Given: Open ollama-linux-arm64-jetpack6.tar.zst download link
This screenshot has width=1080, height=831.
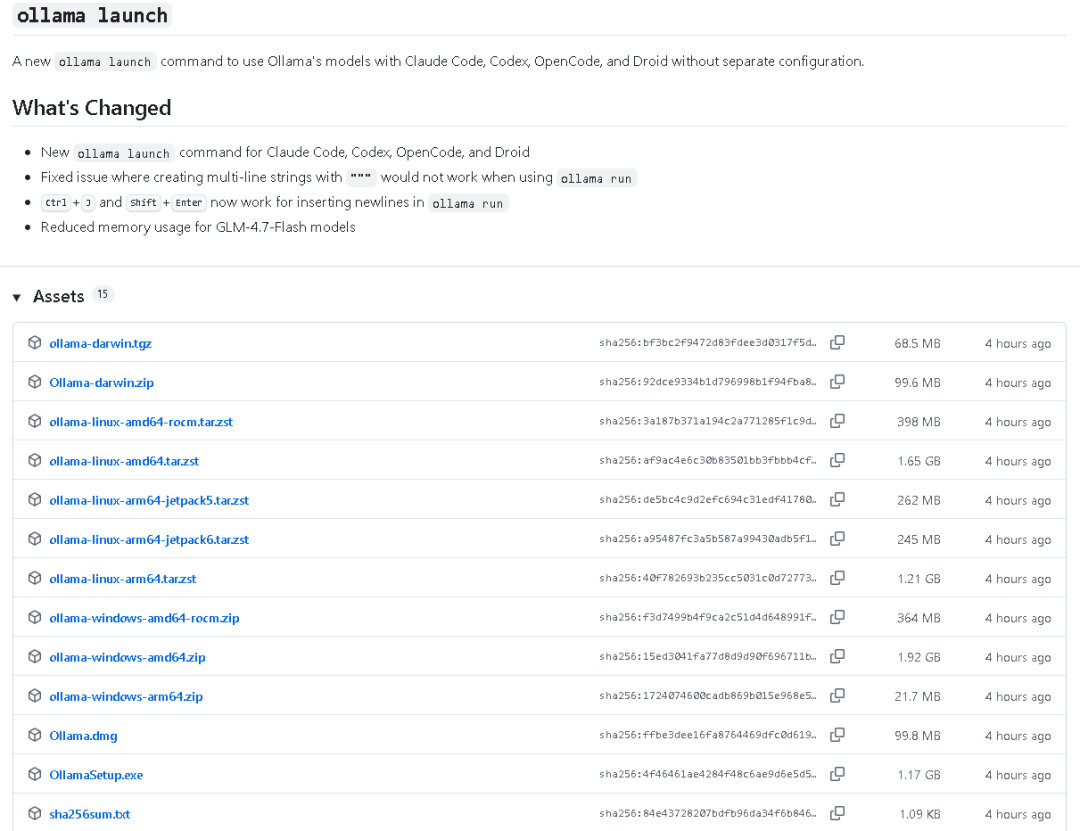Looking at the screenshot, I should click(149, 540).
